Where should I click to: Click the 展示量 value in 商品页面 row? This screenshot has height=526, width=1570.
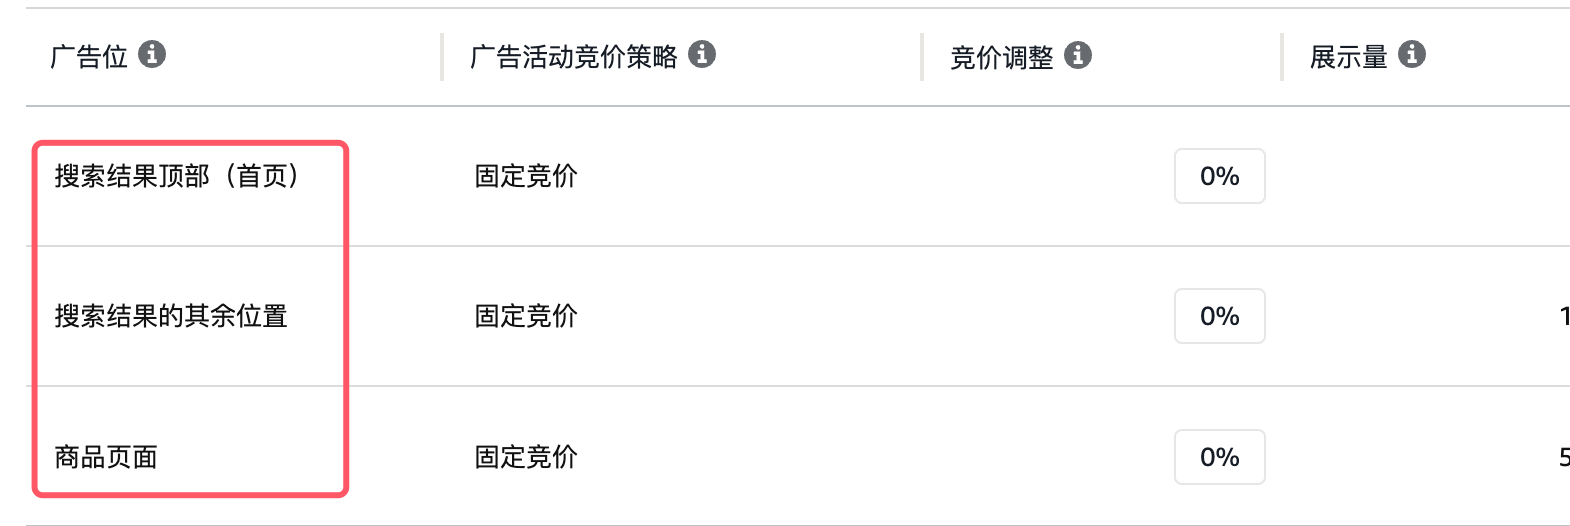[x=1564, y=457]
